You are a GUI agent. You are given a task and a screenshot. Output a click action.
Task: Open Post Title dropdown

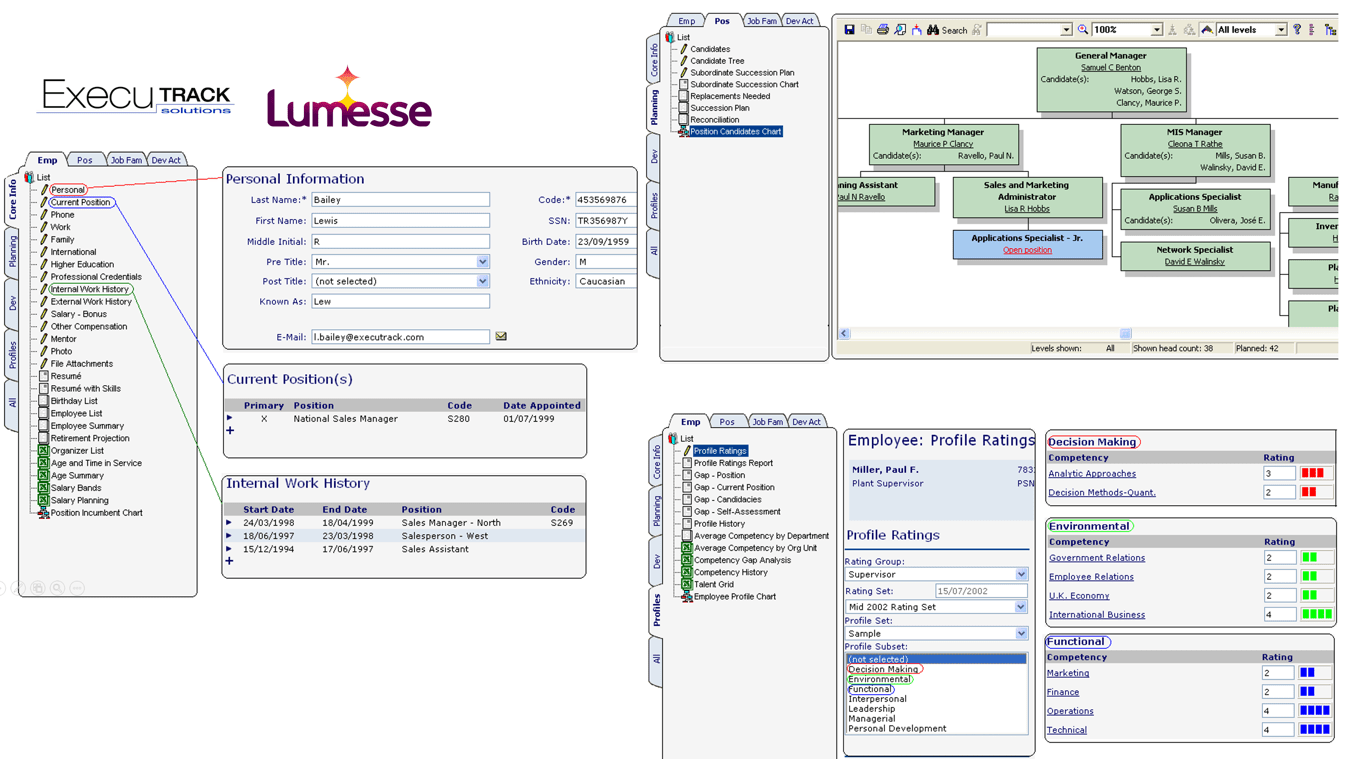pyautogui.click(x=482, y=282)
